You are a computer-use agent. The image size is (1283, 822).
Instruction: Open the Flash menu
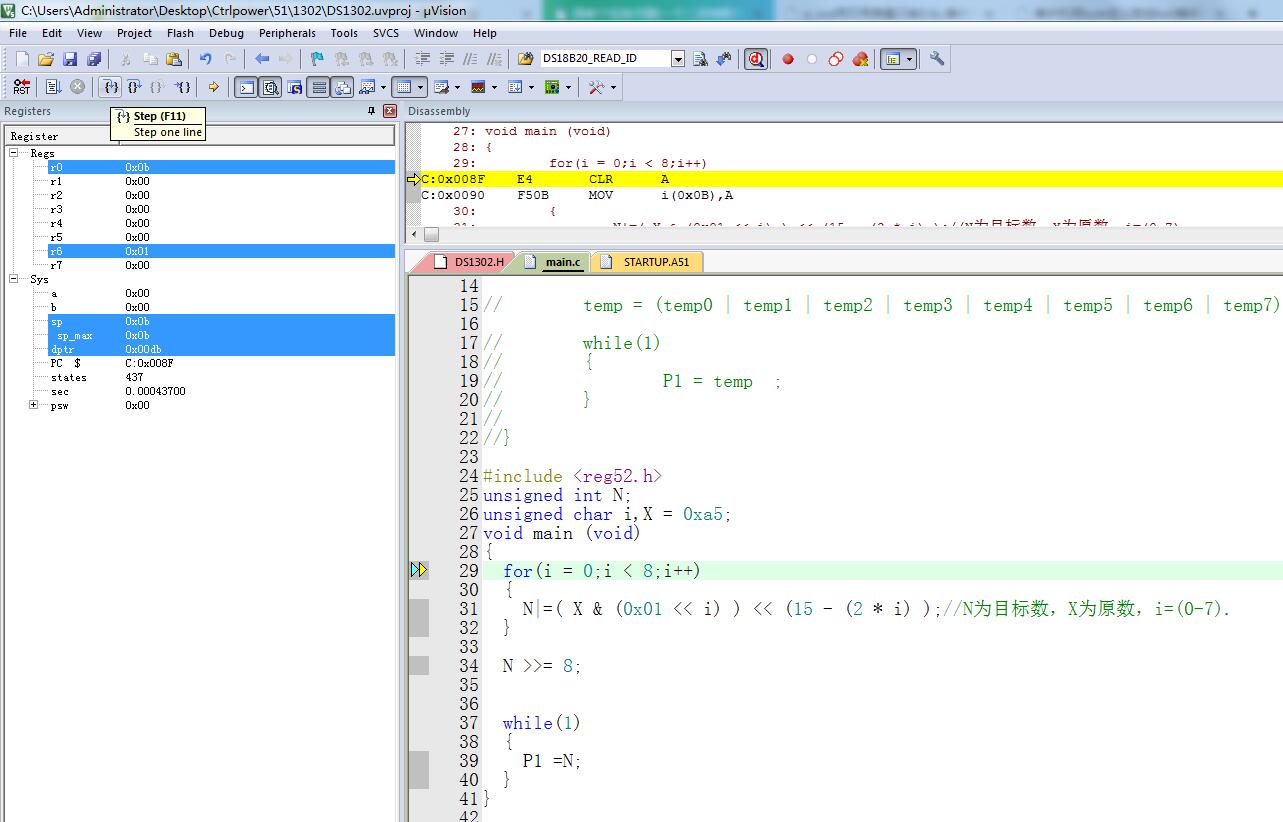(181, 33)
